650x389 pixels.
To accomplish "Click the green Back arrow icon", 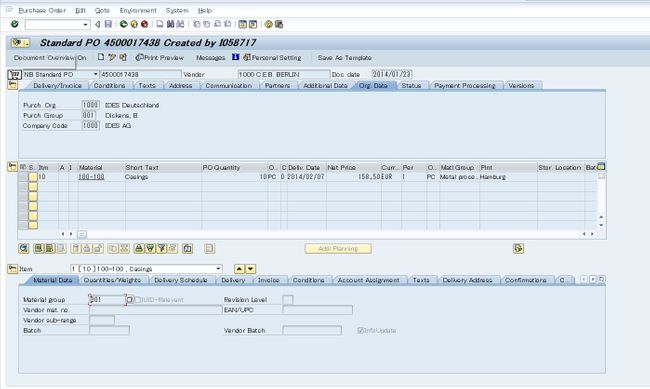I will coord(124,24).
